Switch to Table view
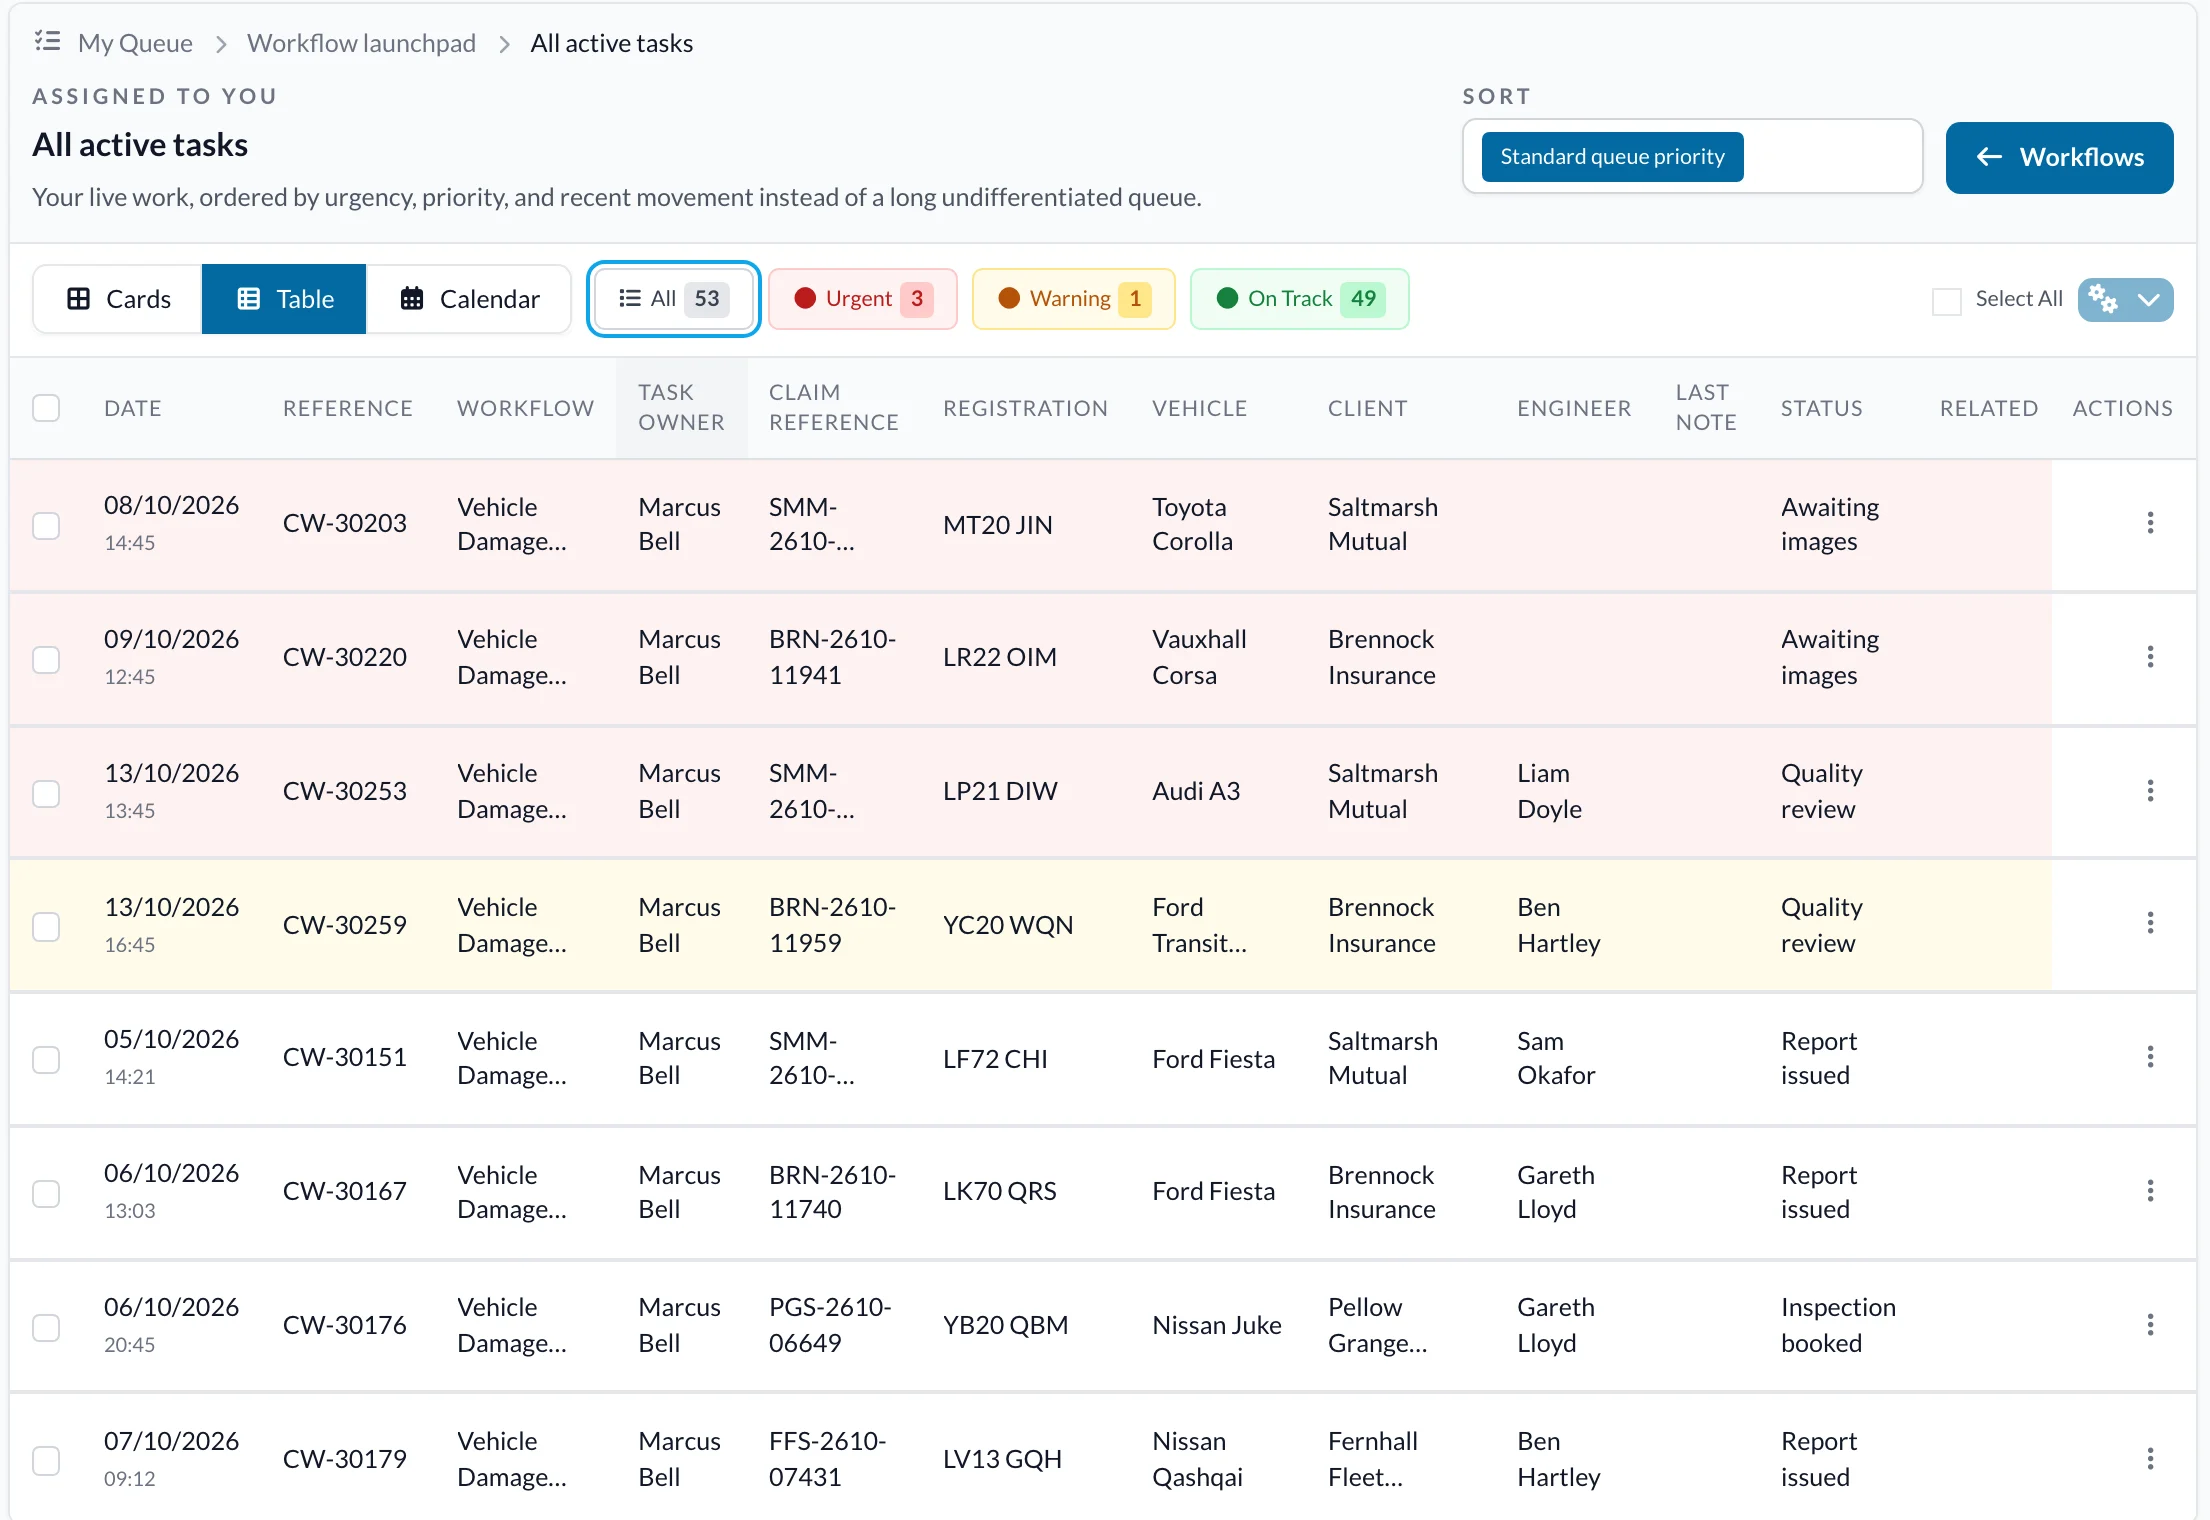 [x=284, y=299]
